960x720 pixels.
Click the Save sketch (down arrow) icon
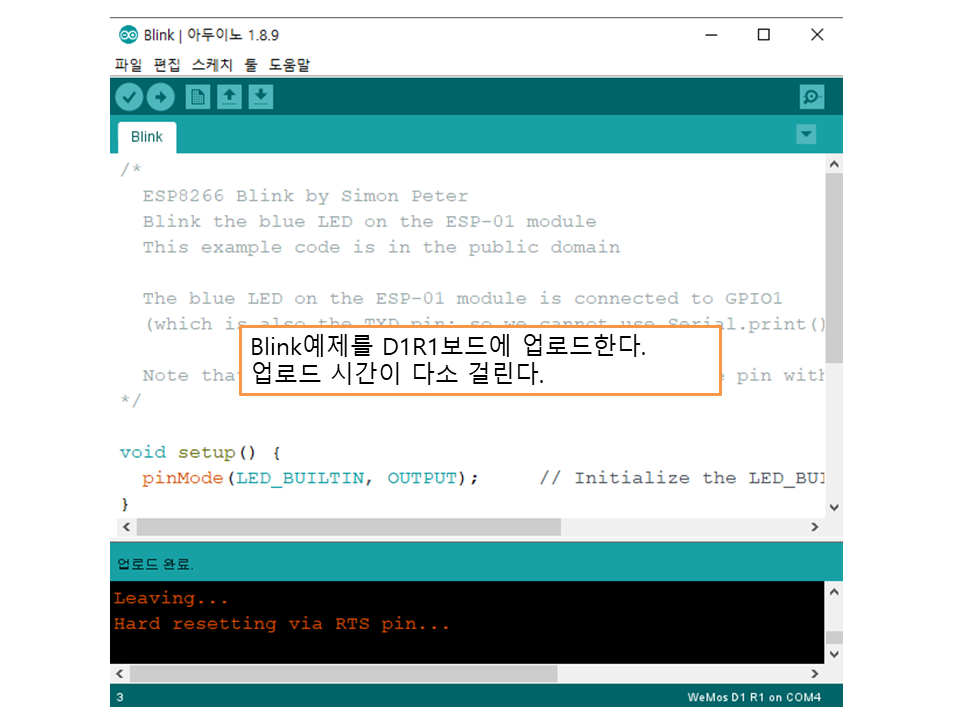click(x=261, y=97)
